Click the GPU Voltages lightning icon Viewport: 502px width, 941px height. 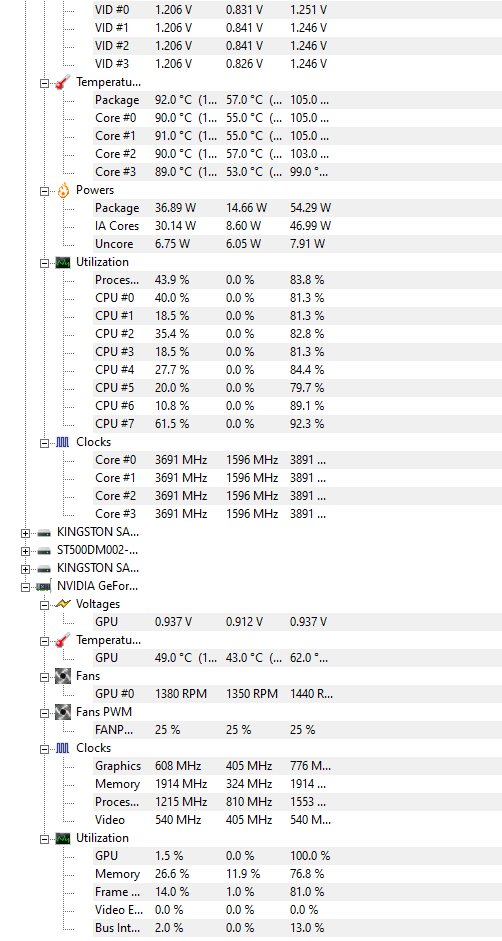pos(63,604)
